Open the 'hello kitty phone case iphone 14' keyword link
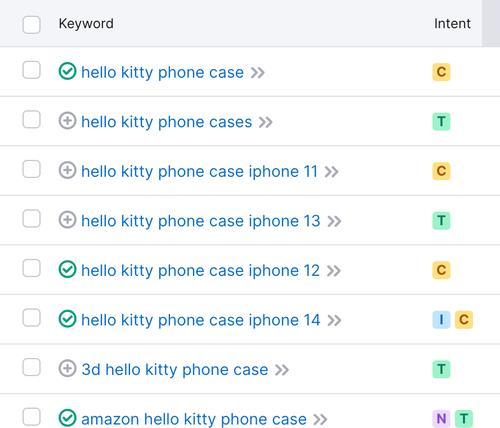 point(201,320)
